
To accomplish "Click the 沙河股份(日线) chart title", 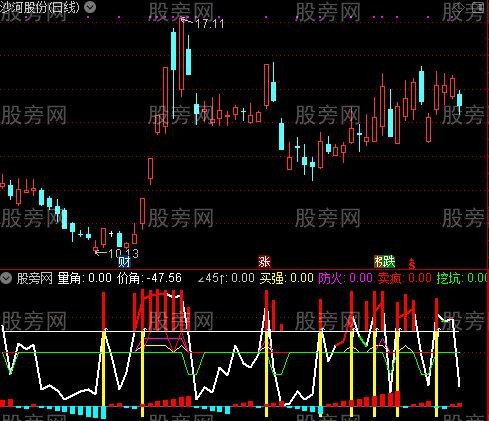I will click(40, 7).
